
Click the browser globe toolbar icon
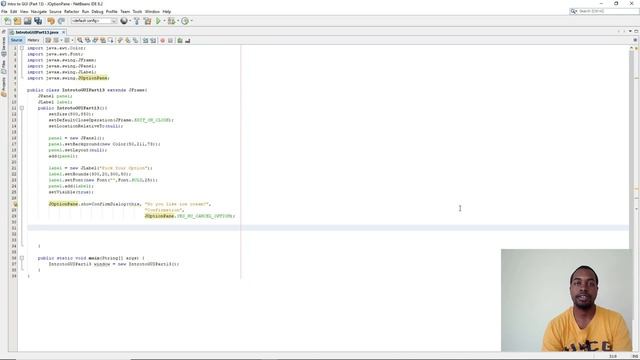tap(124, 21)
